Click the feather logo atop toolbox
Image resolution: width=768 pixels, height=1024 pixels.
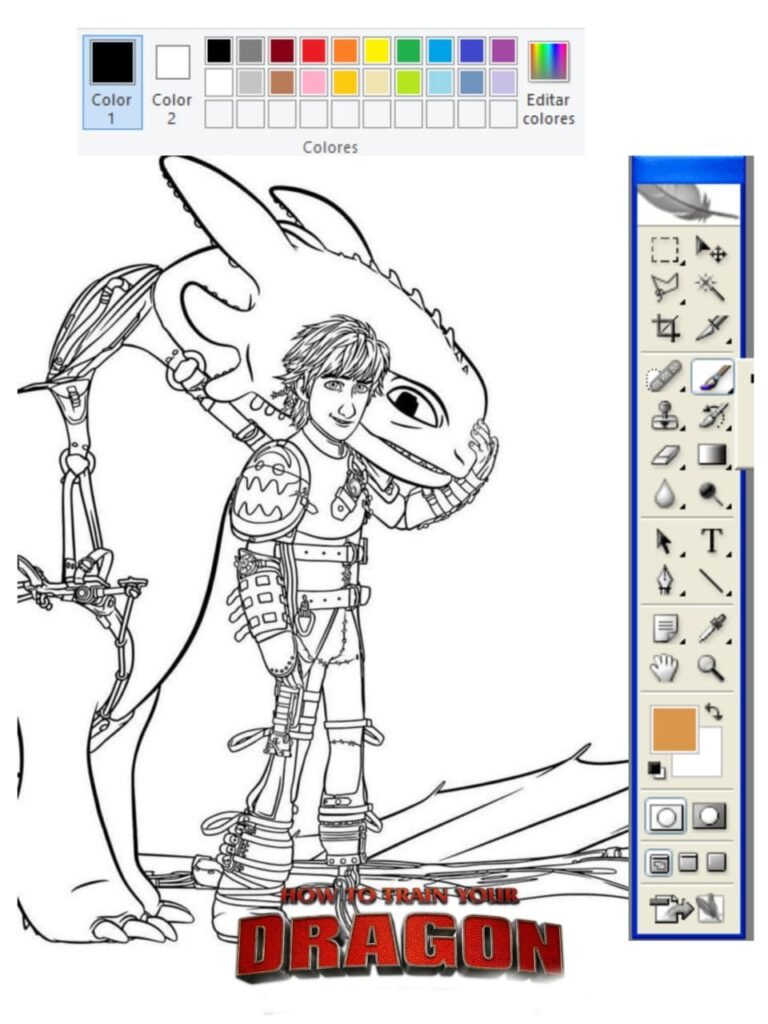coord(688,204)
